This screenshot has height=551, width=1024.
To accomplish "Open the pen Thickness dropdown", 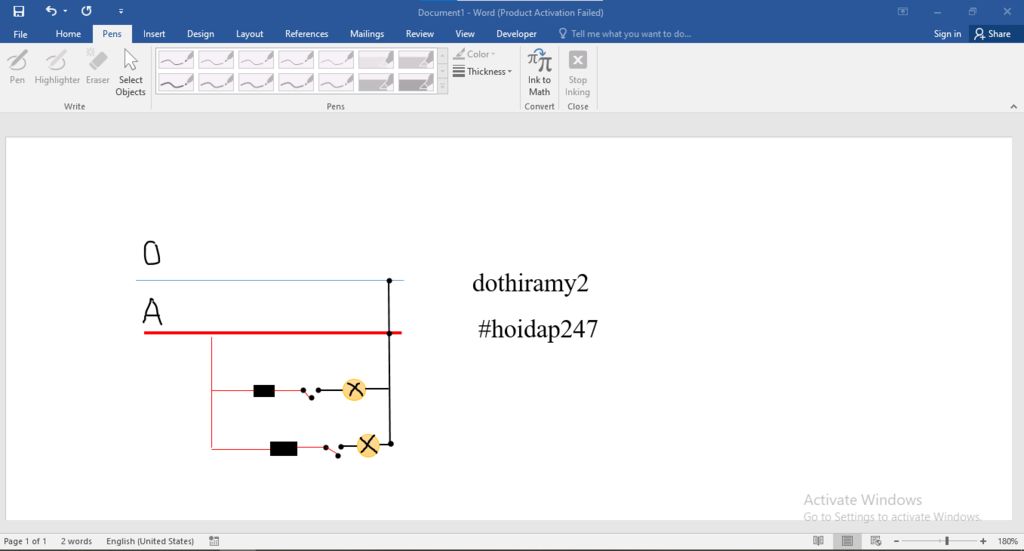I will point(483,71).
